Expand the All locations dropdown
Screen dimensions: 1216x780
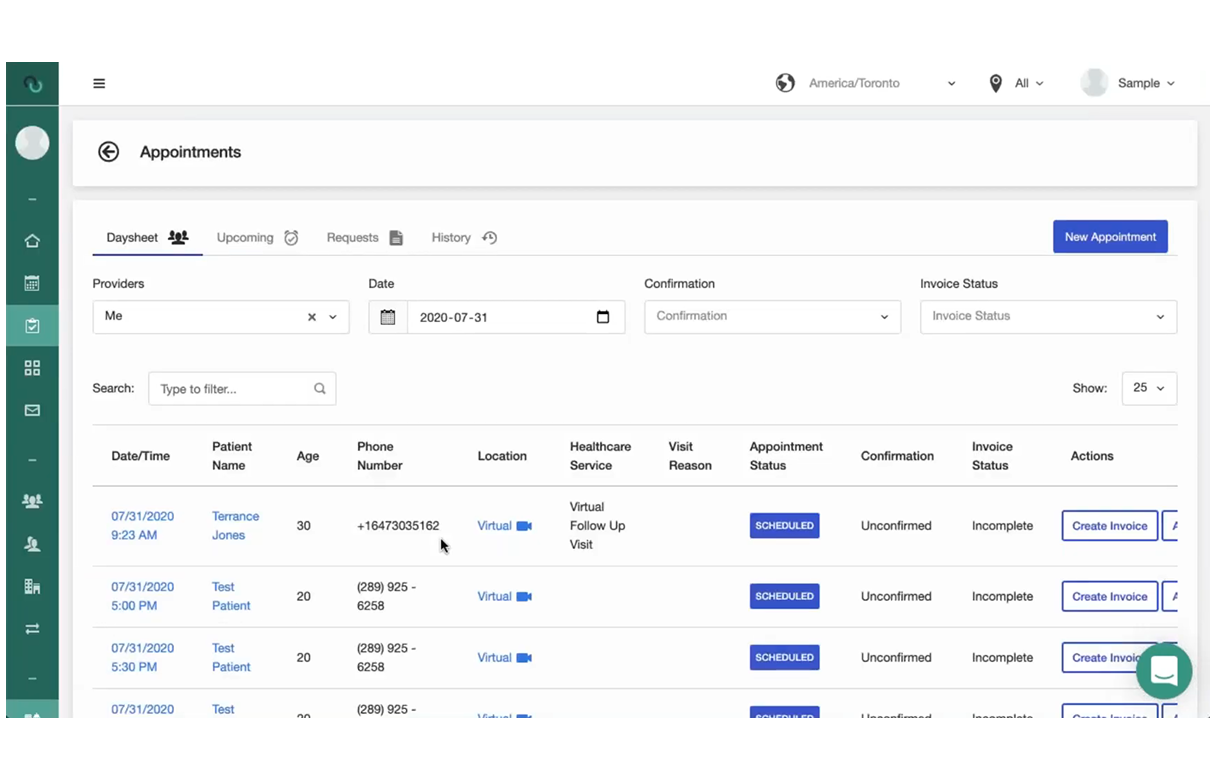click(x=1029, y=84)
